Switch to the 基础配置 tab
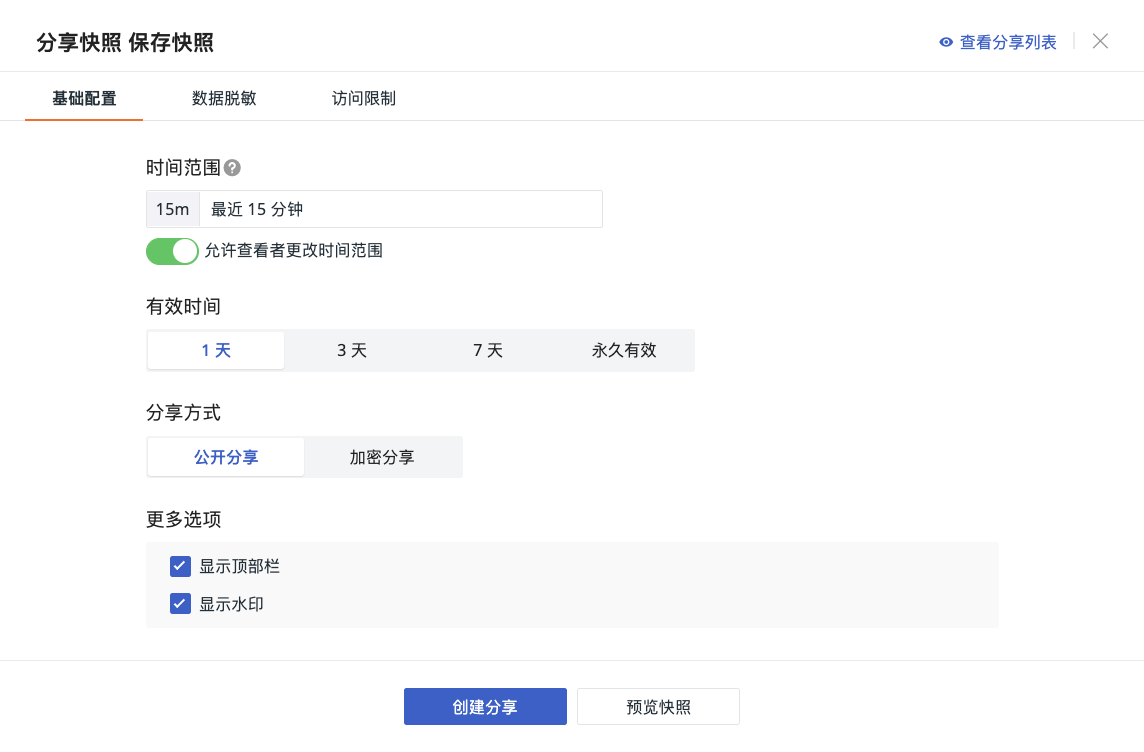The image size is (1144, 752). 84,98
